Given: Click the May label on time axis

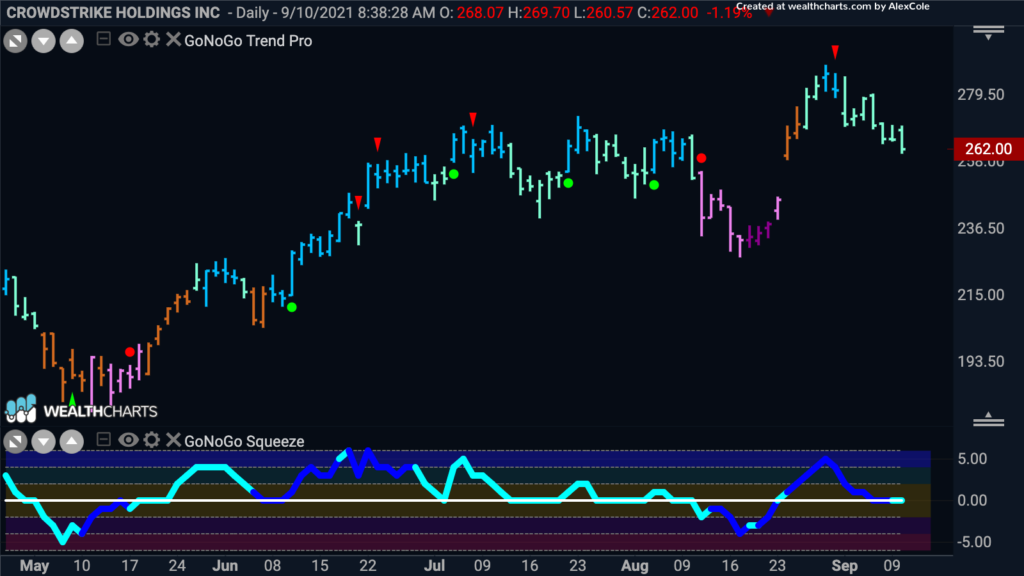Looking at the screenshot, I should 34,566.
